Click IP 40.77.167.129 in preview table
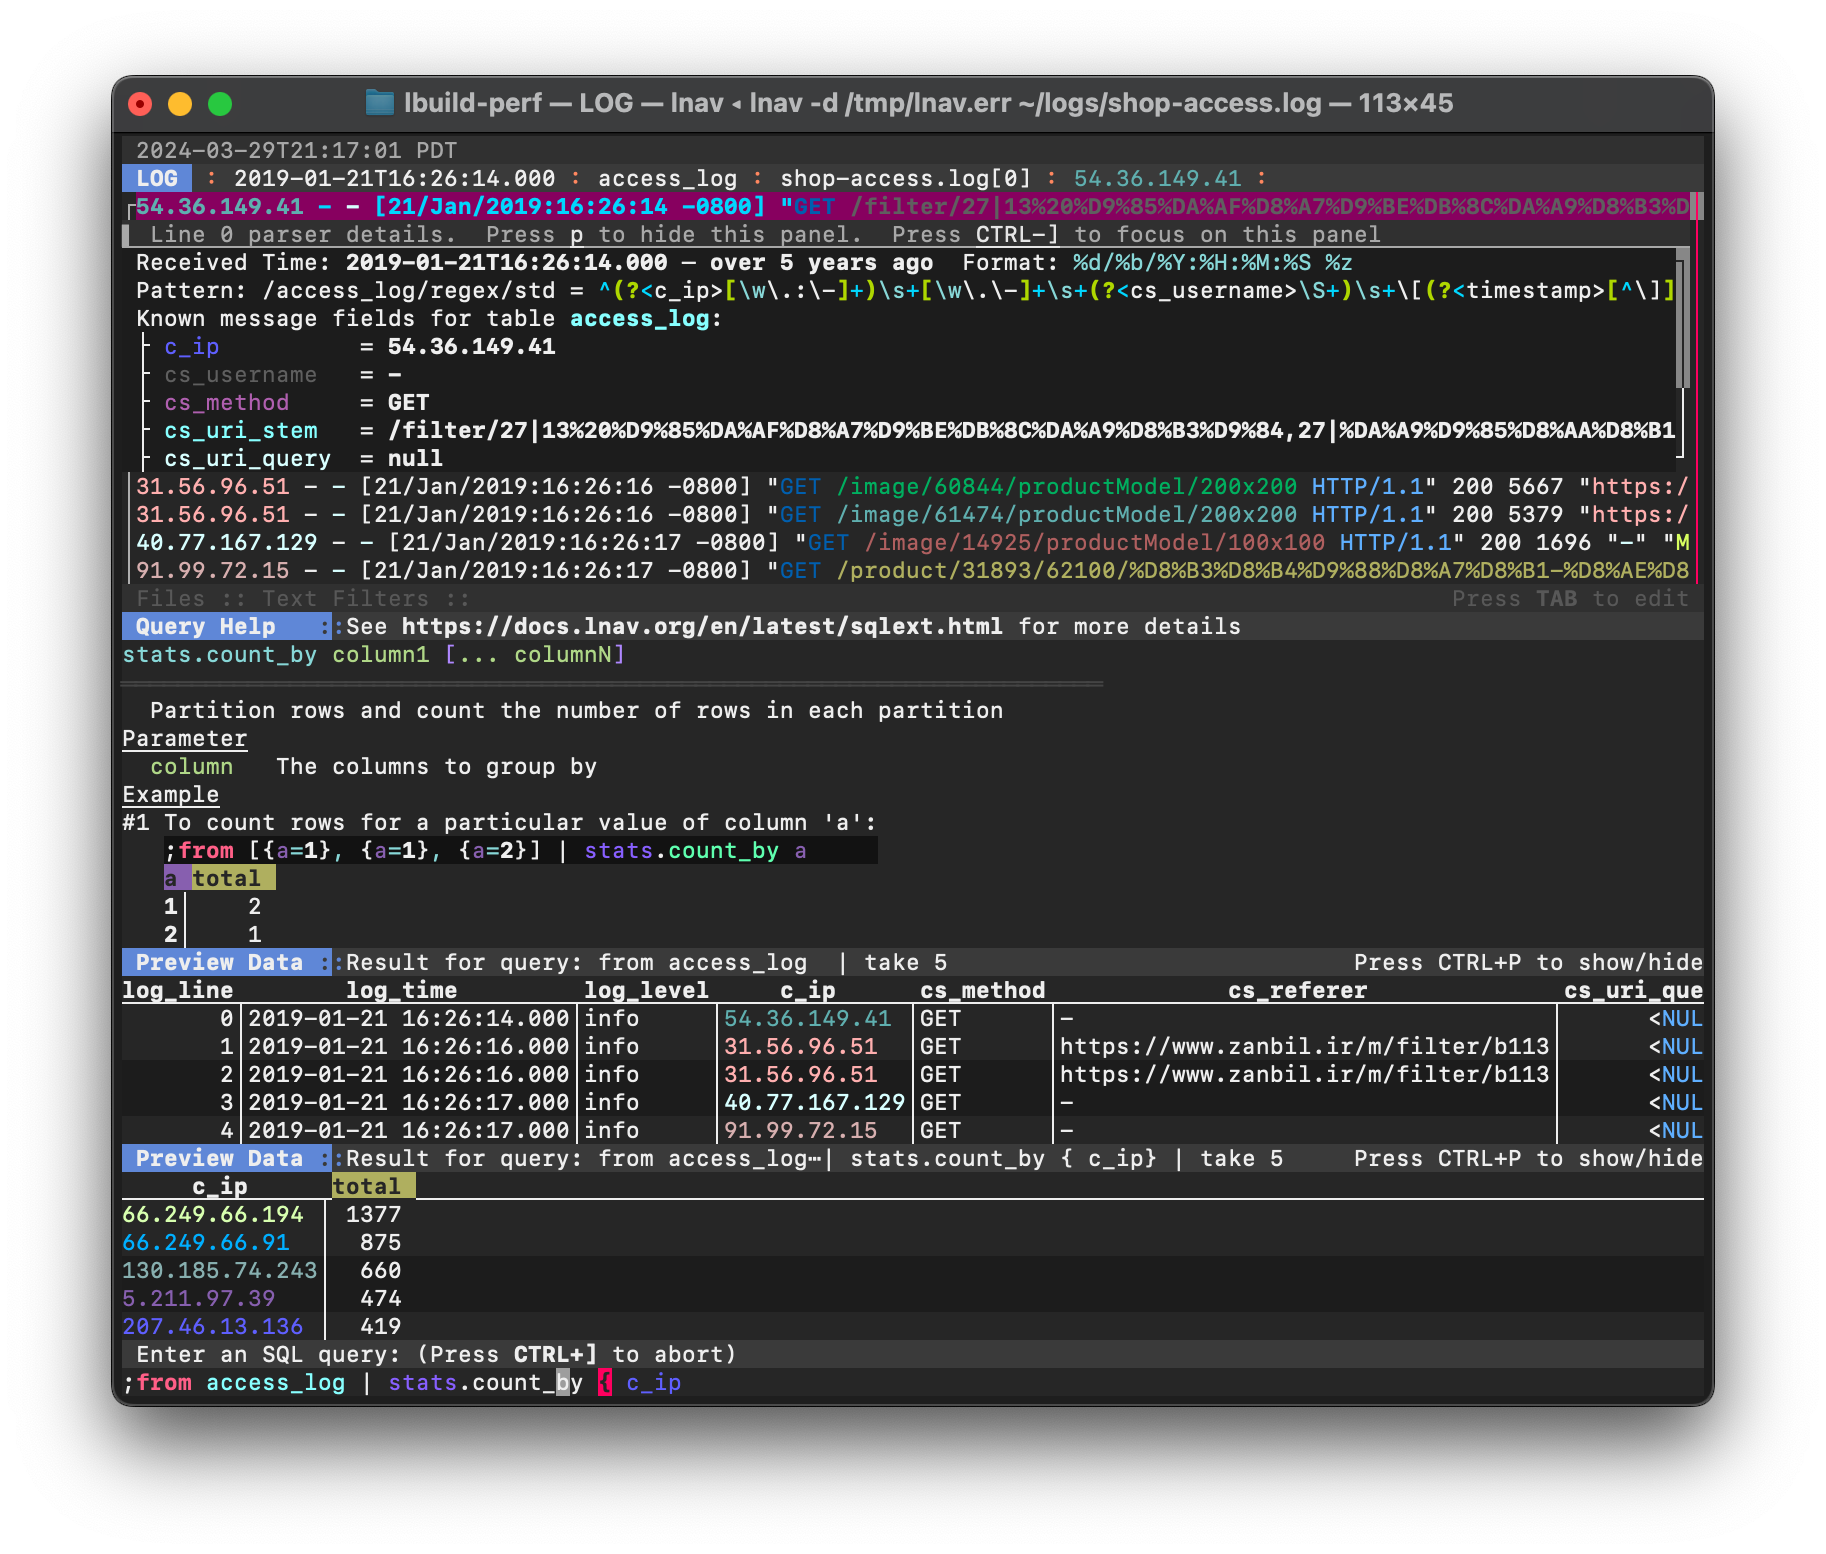 pos(814,1102)
